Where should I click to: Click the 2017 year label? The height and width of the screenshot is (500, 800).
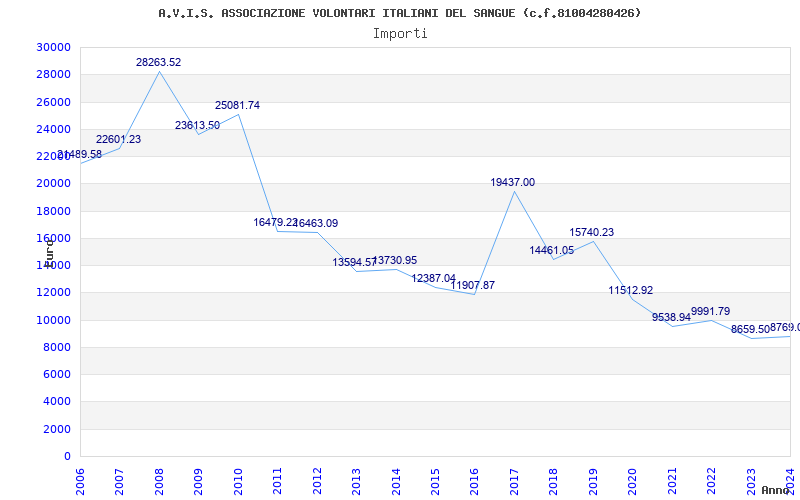coord(514,481)
